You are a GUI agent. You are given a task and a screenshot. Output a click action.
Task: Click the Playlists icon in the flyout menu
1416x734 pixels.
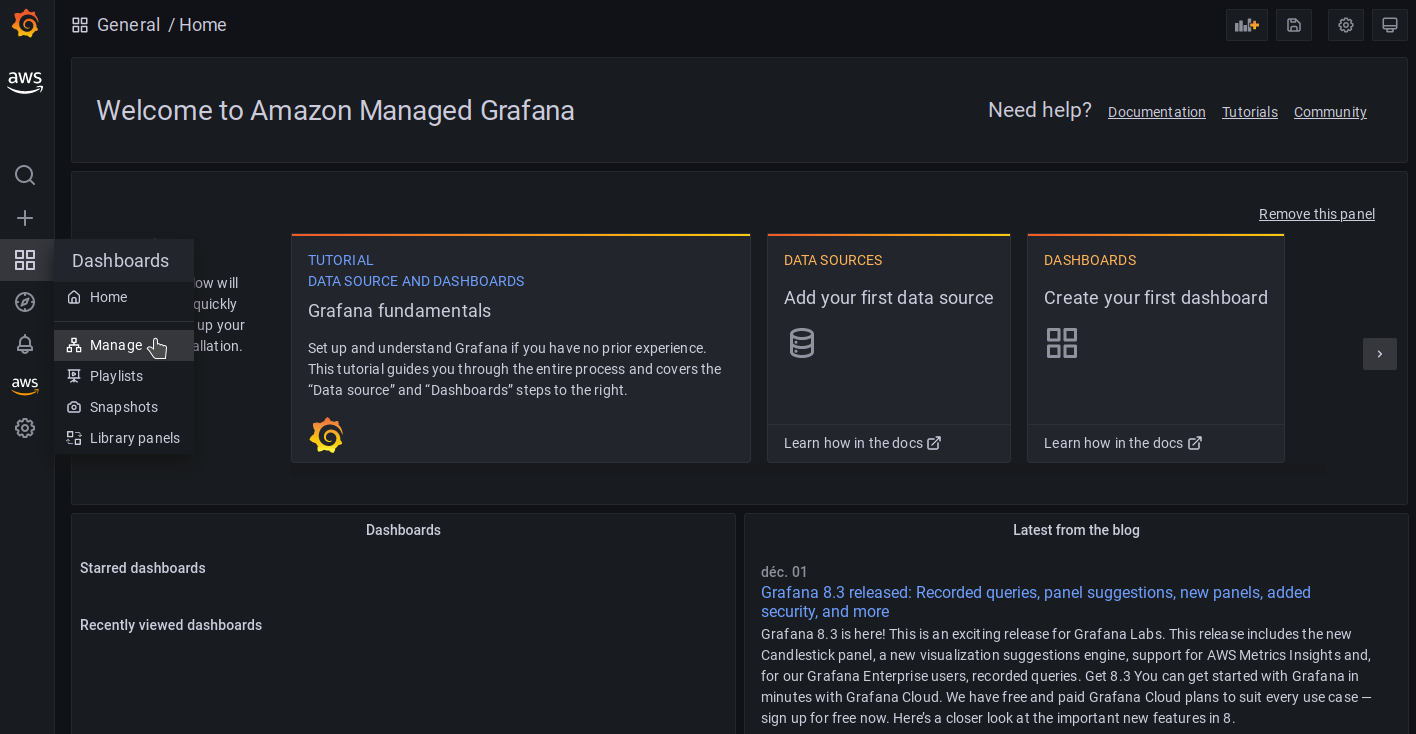[x=74, y=376]
